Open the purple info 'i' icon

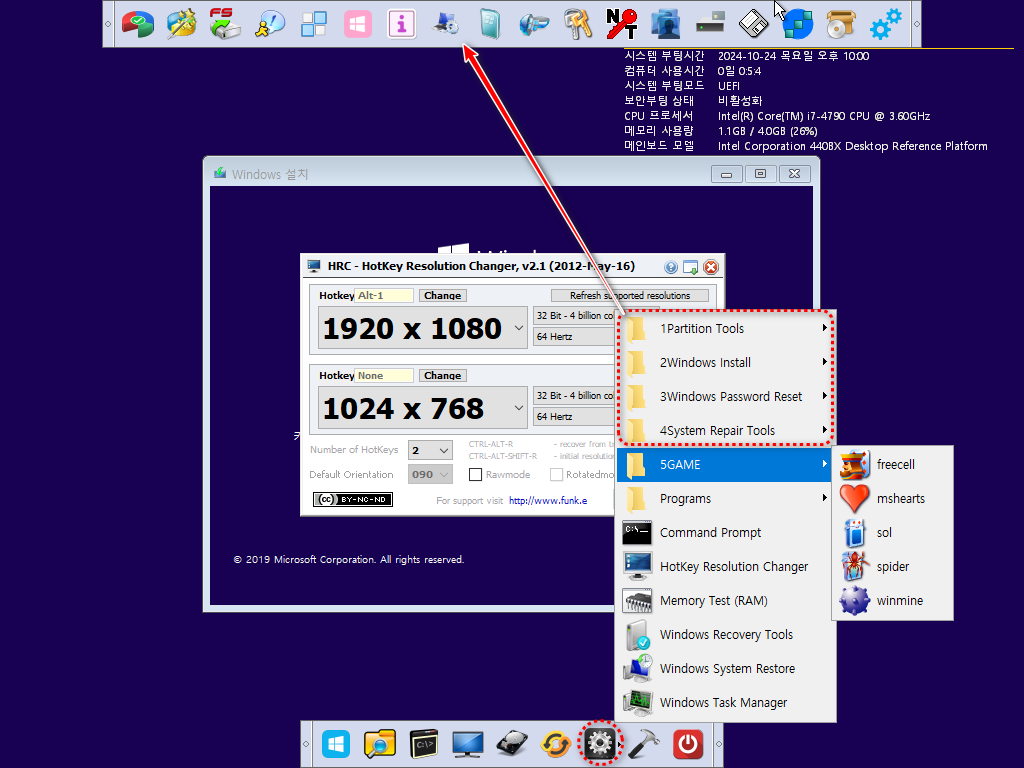[401, 24]
